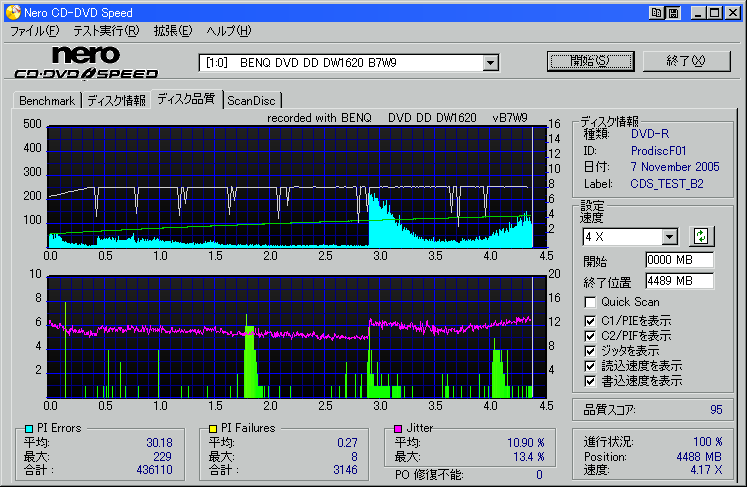Open the 拡張(E) menu

click(x=172, y=32)
